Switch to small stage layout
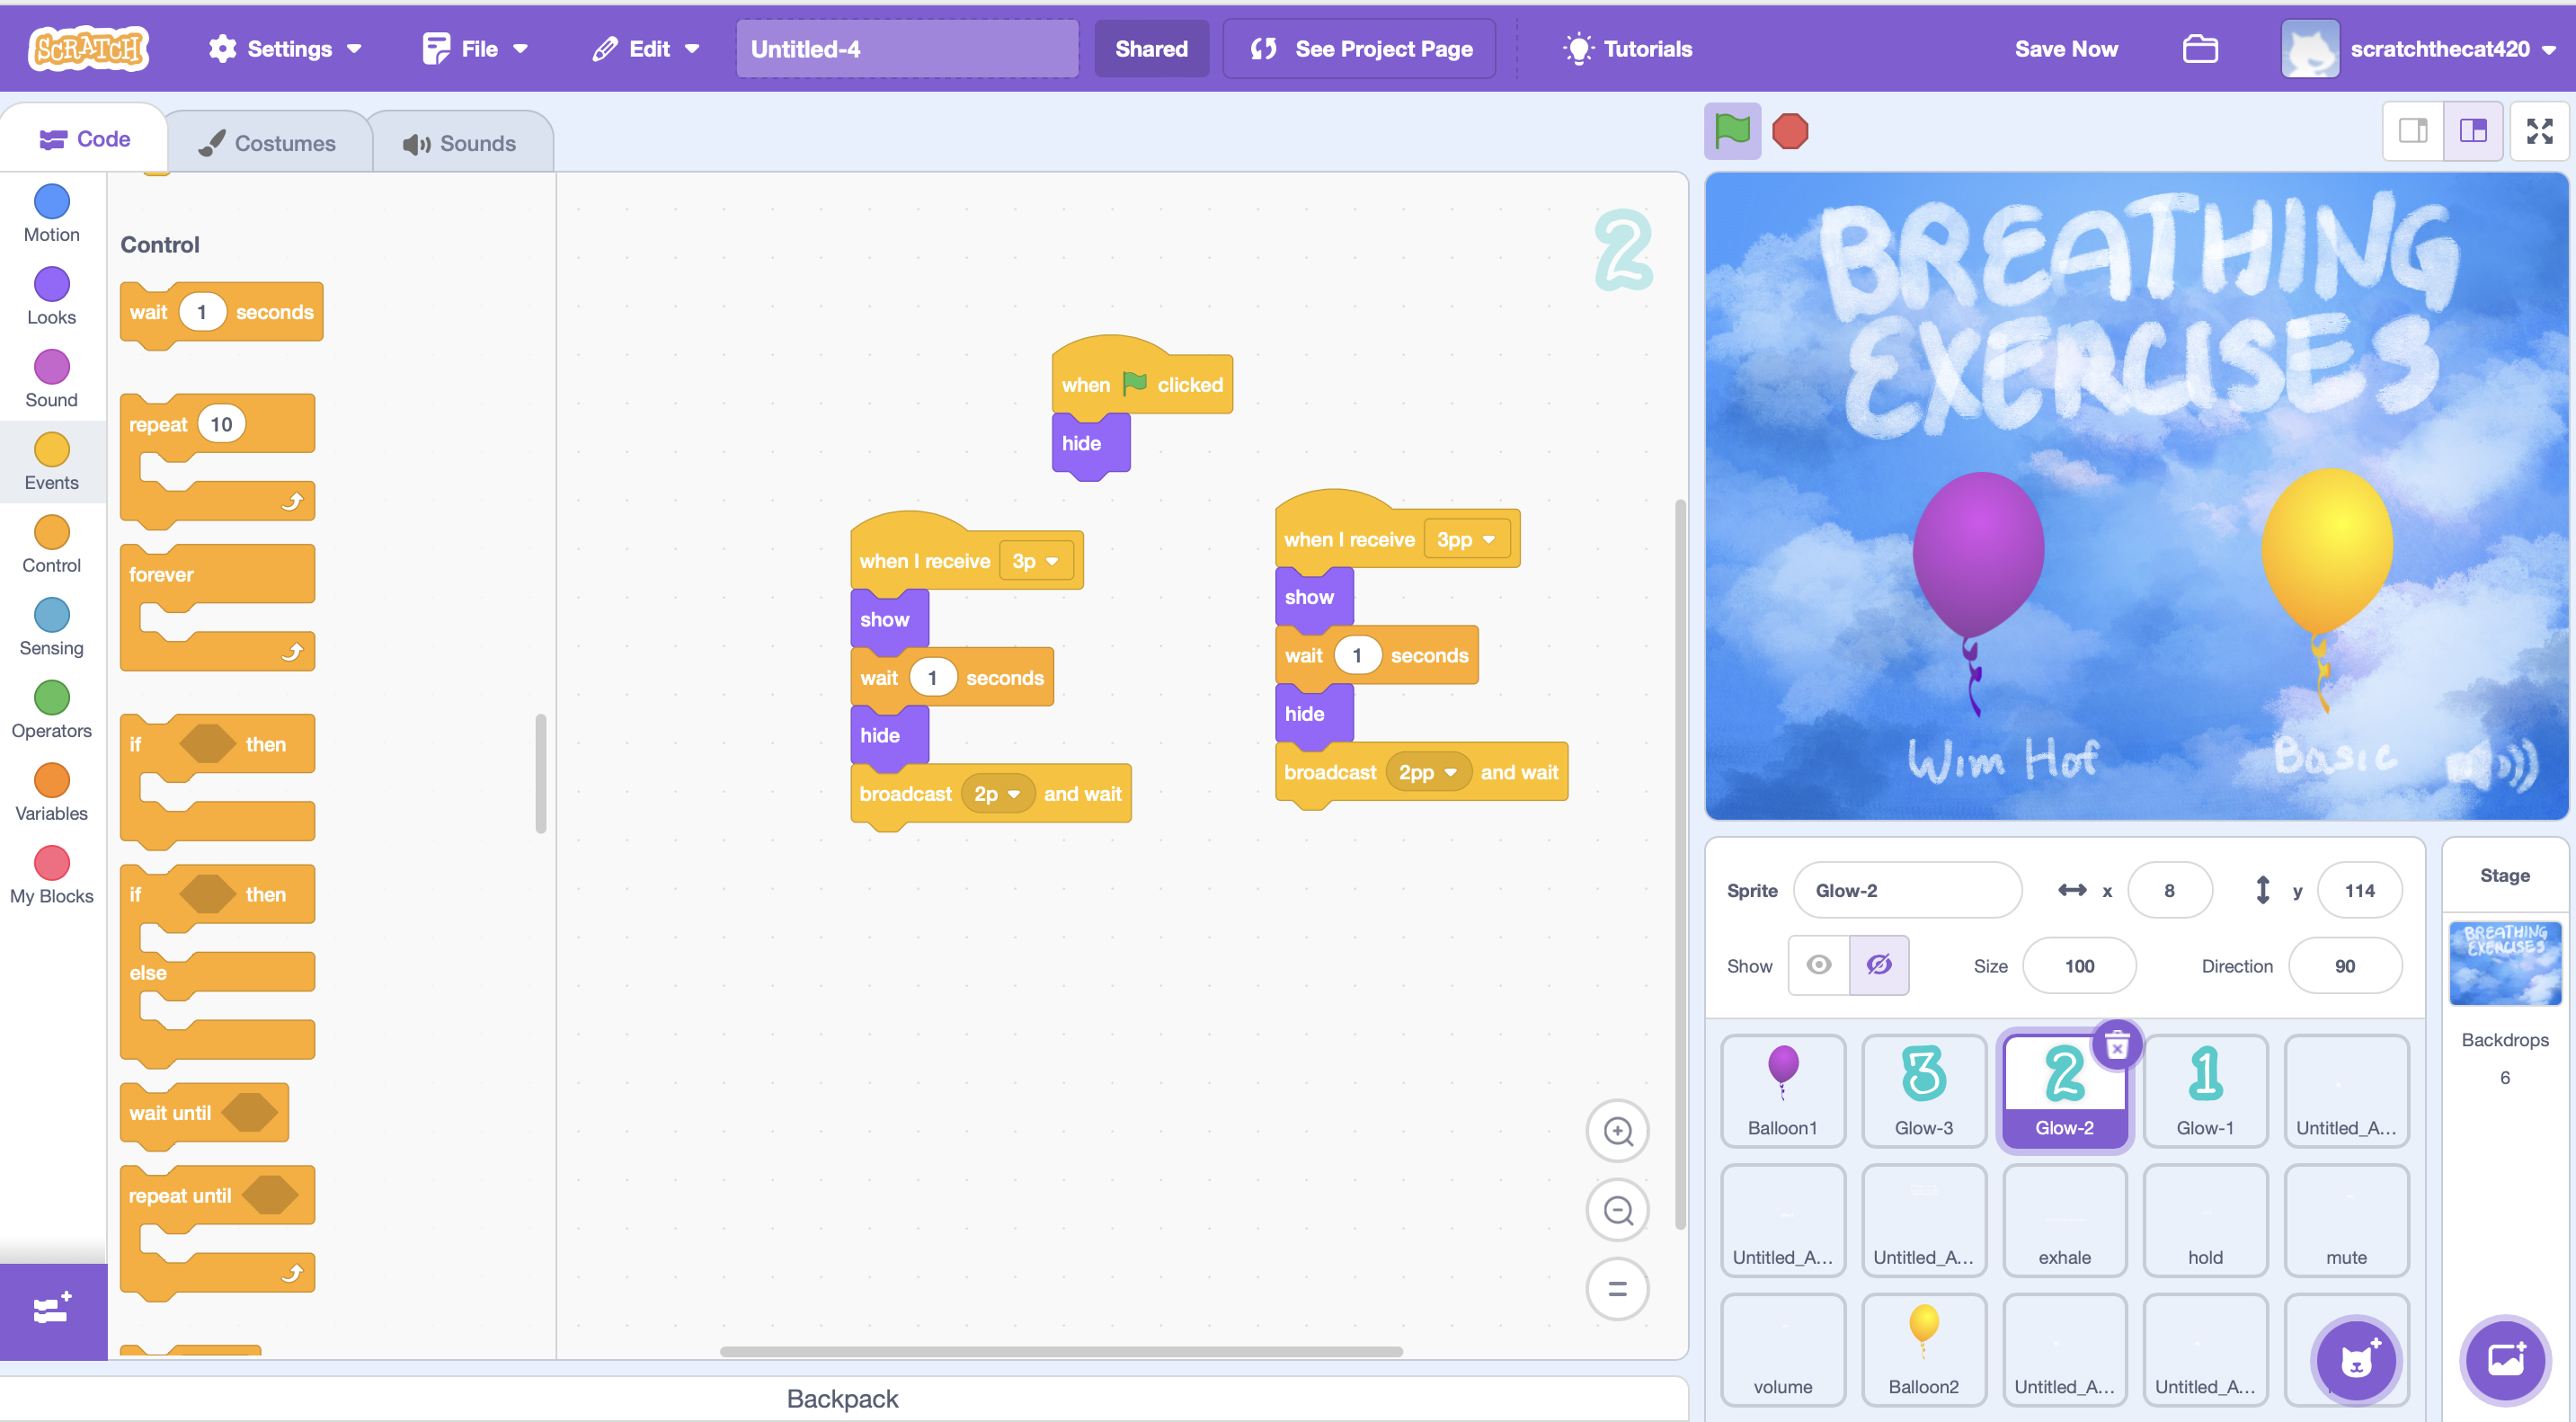 coord(2412,131)
